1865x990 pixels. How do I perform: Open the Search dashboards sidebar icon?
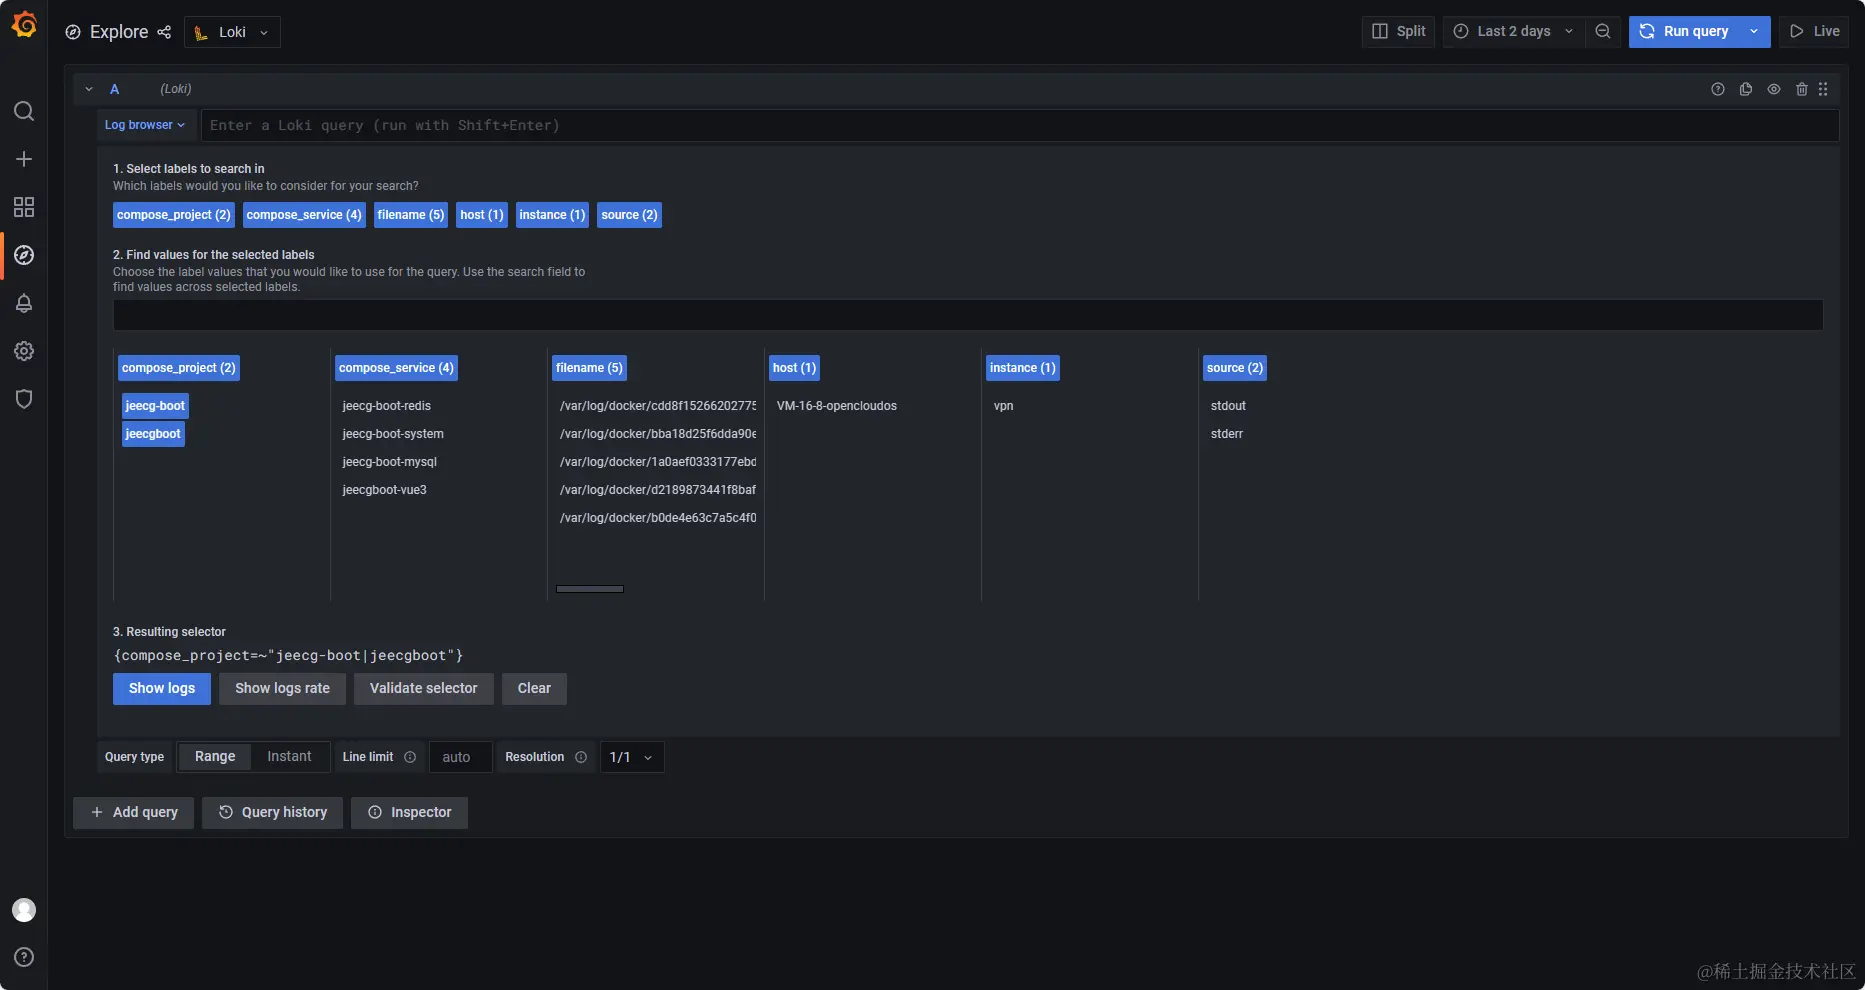coord(24,111)
